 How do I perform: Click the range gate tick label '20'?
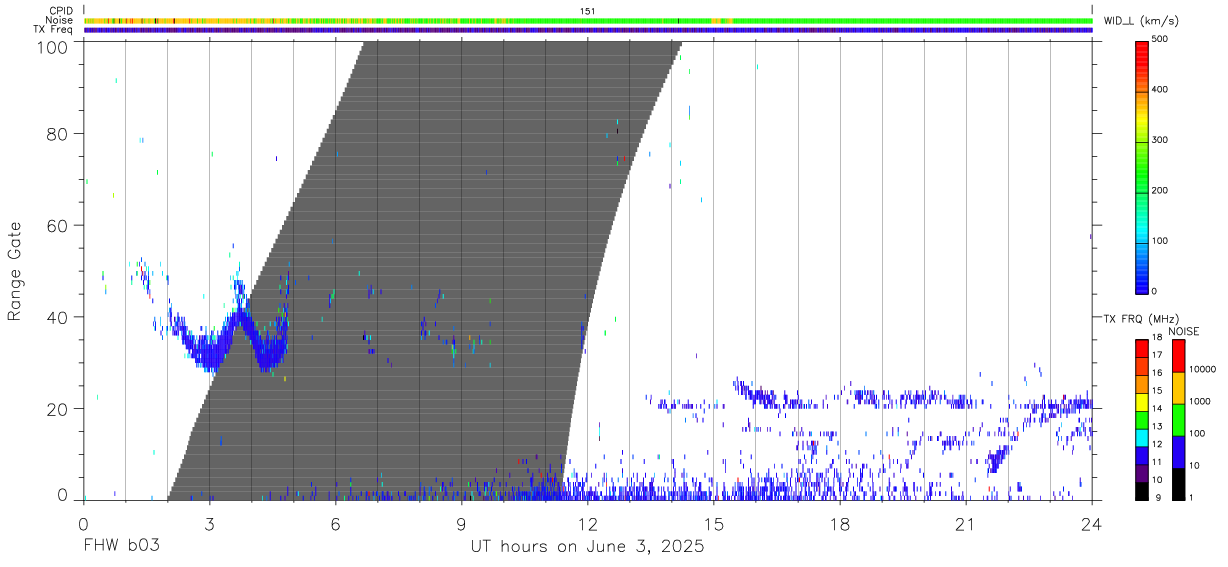point(59,409)
